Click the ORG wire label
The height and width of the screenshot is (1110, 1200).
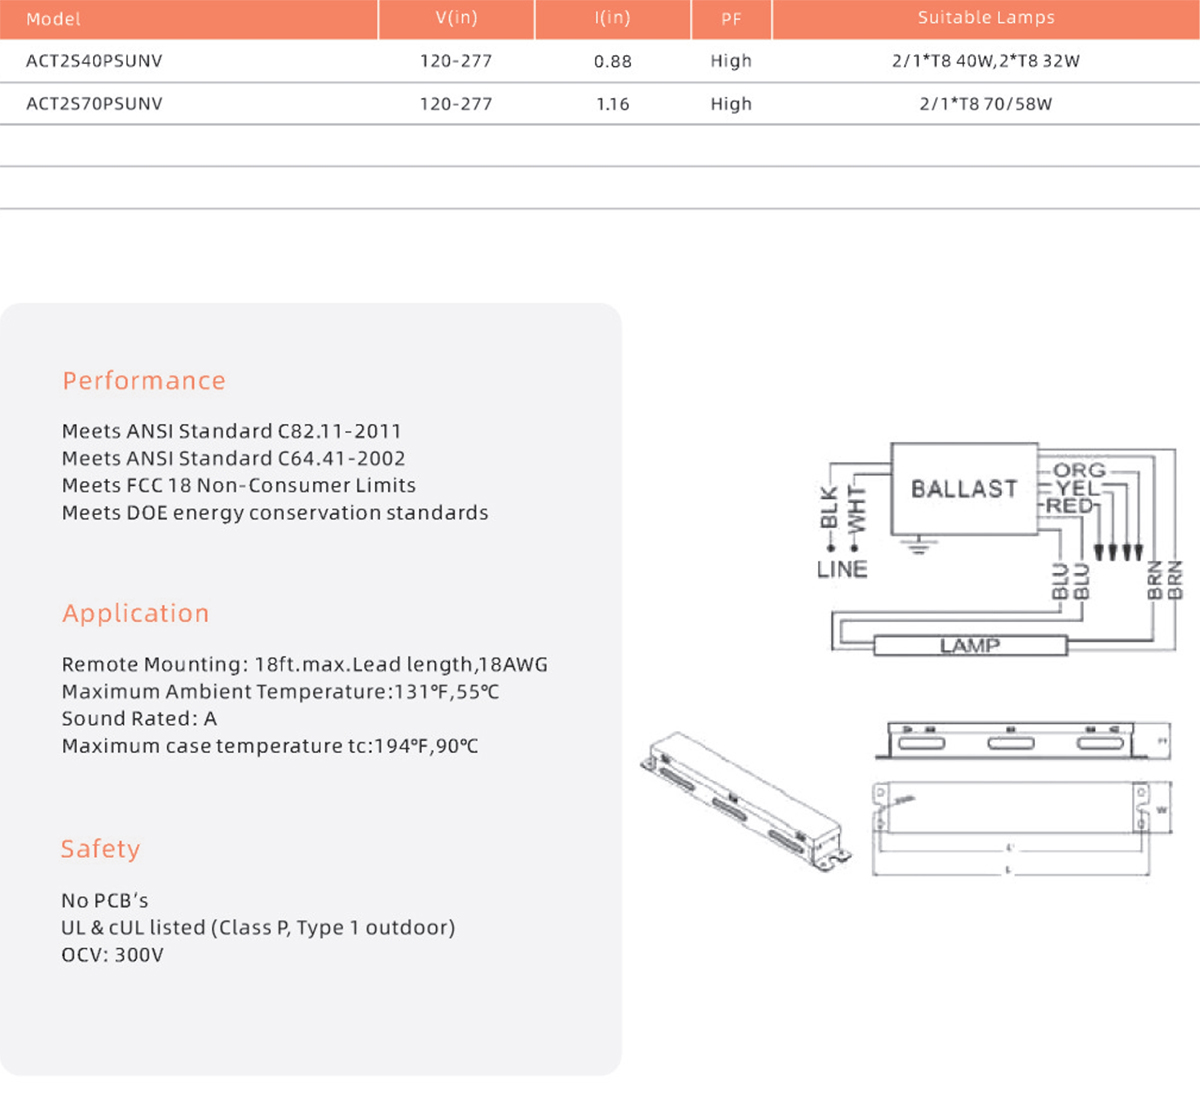tap(1079, 470)
